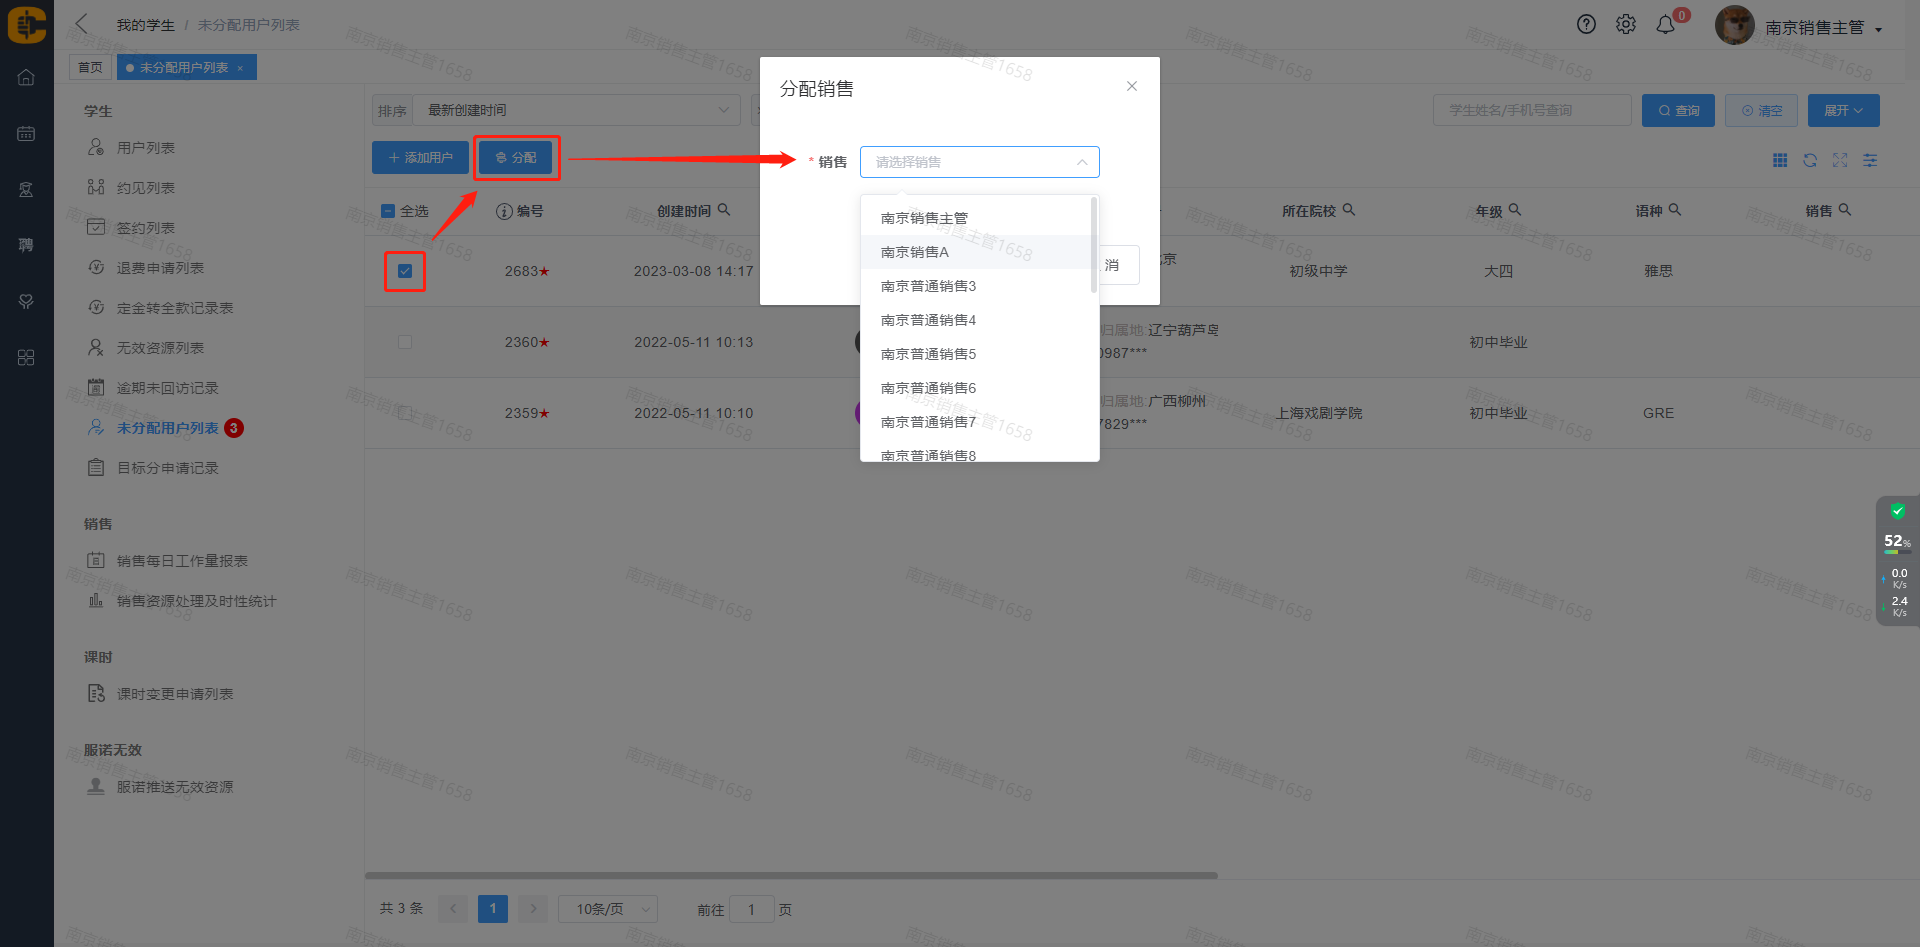
Task: Select 南京普通销售5 option
Action: pos(928,354)
